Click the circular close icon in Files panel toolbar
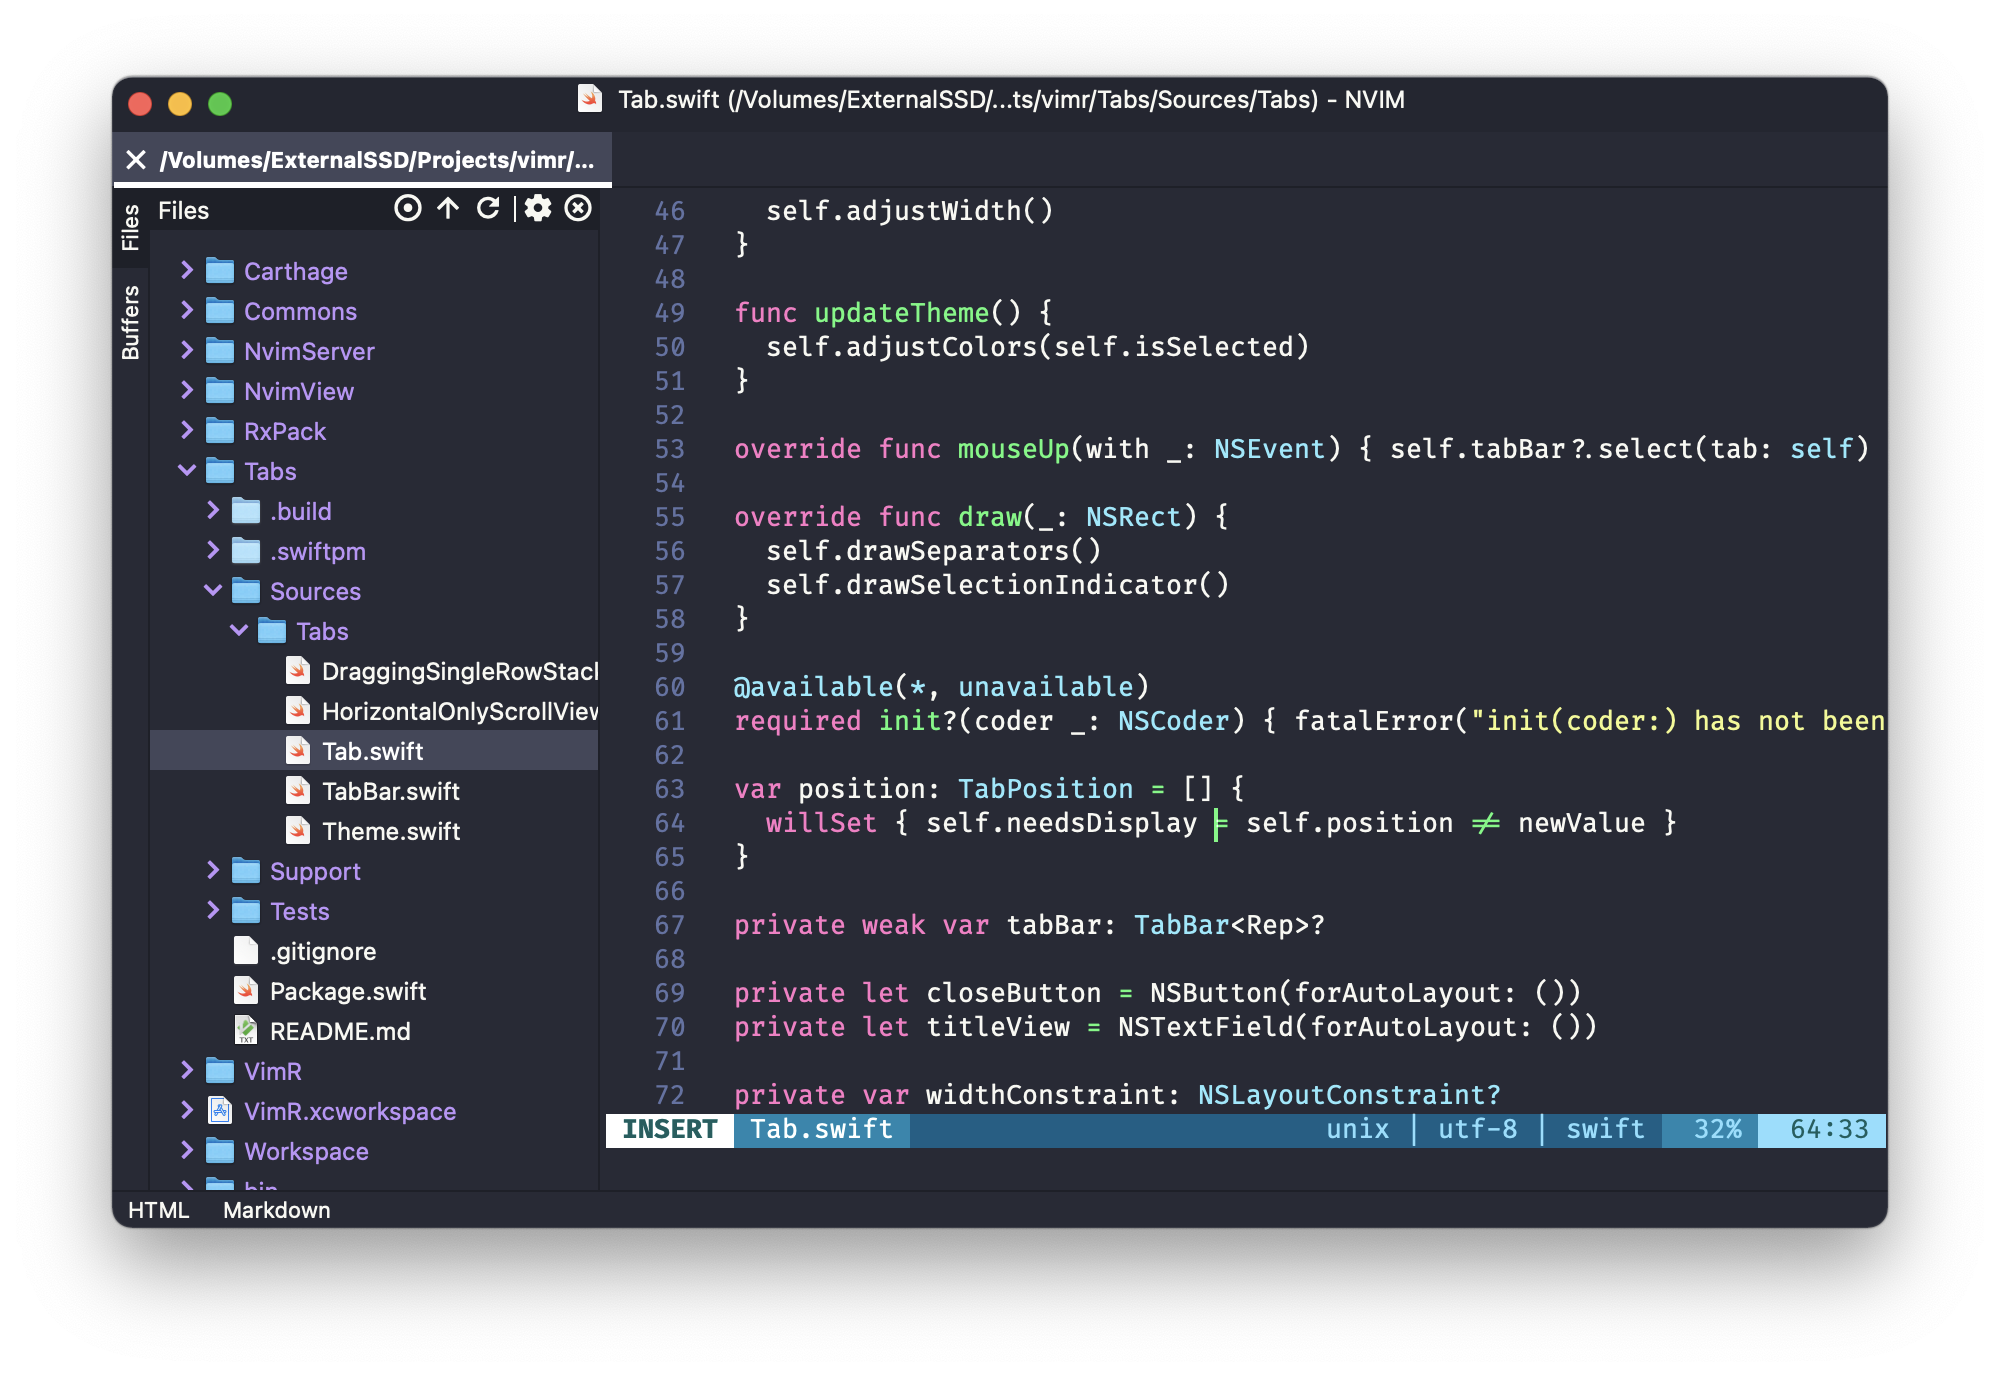Screen dimensions: 2000x1376 coord(578,211)
